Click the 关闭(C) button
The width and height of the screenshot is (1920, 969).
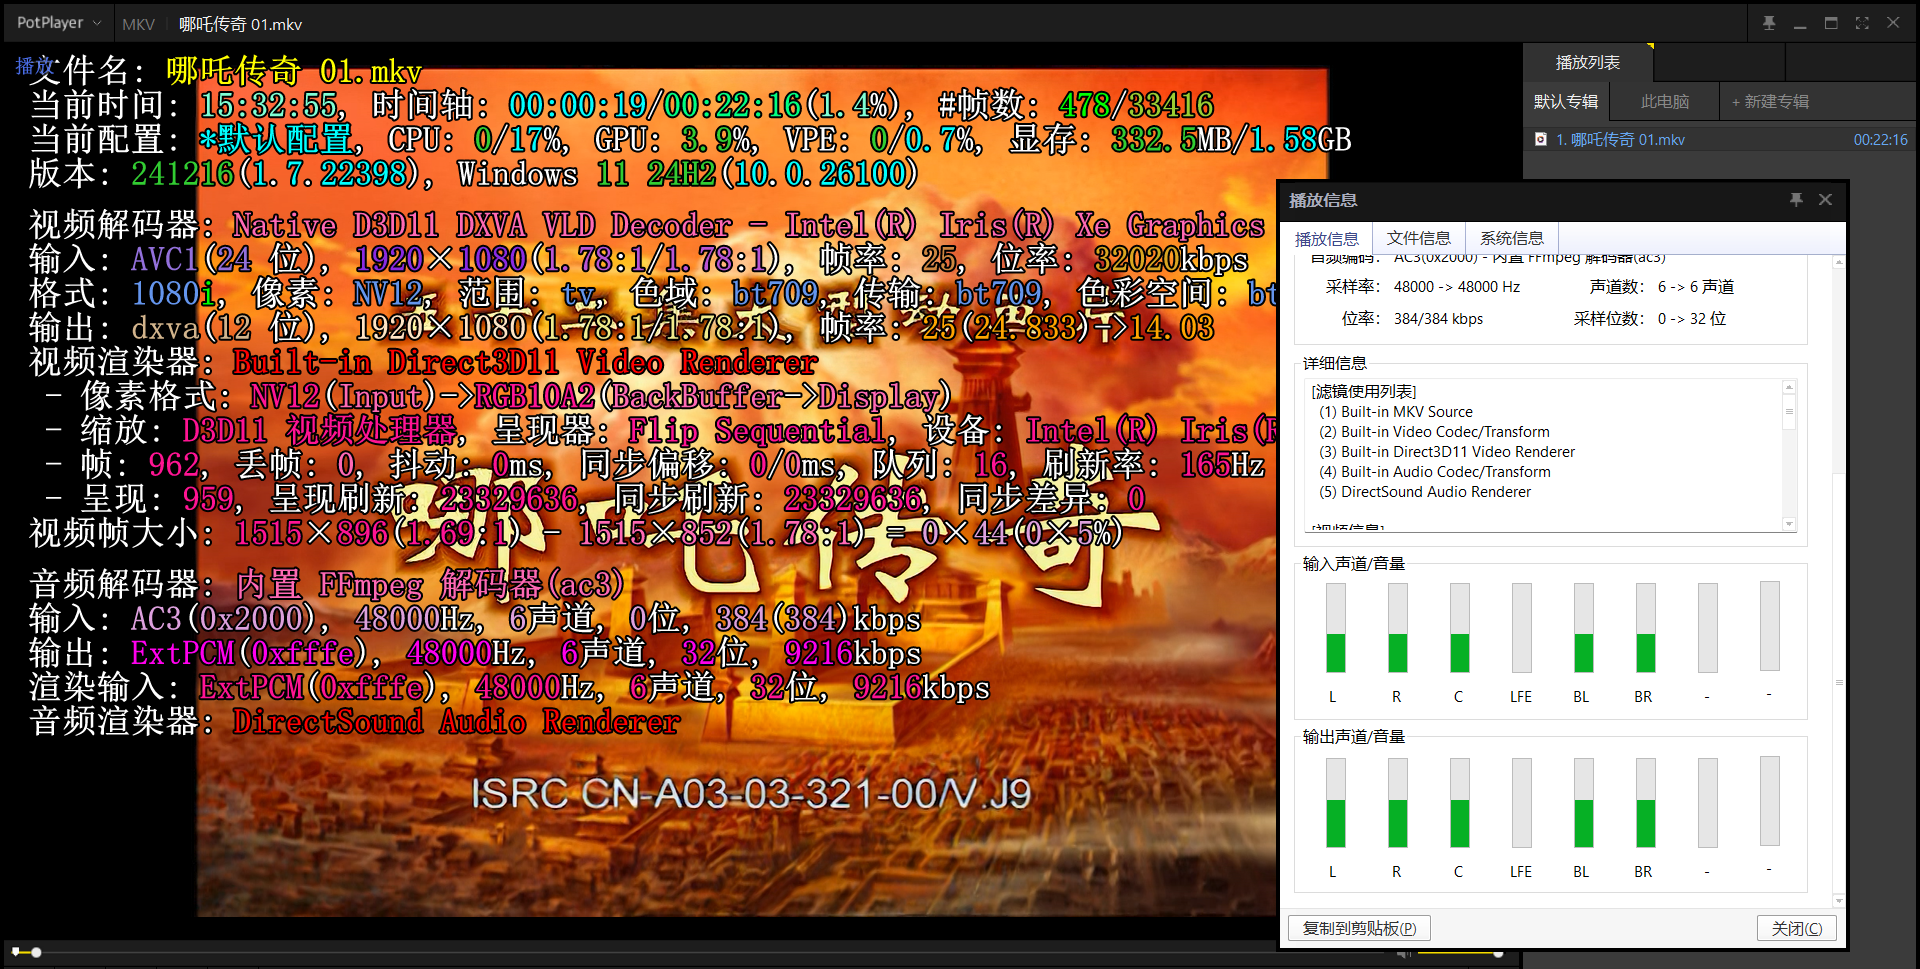(1796, 928)
